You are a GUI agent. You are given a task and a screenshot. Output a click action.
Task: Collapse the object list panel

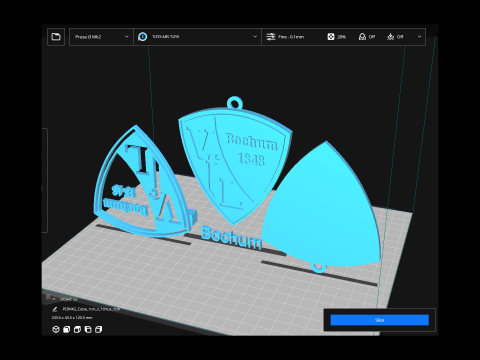(x=54, y=299)
